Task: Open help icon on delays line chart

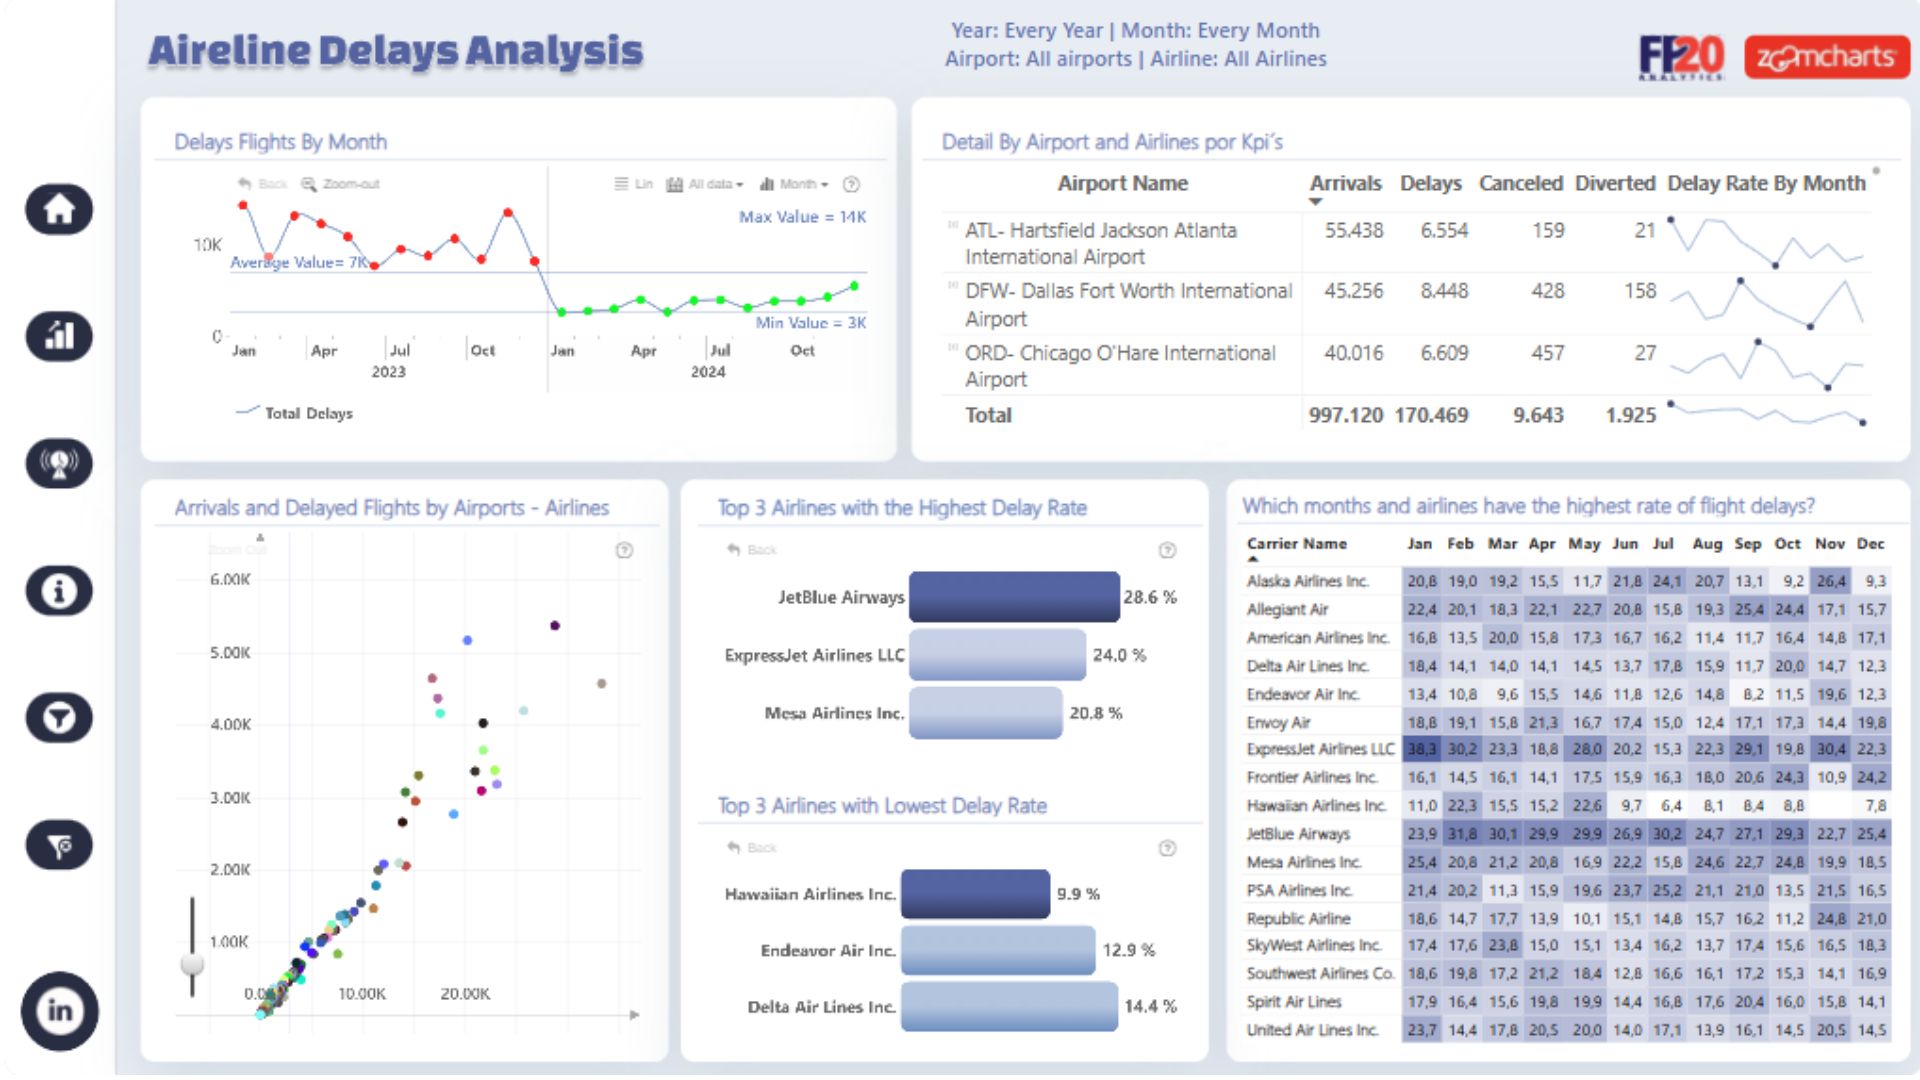Action: pos(851,184)
